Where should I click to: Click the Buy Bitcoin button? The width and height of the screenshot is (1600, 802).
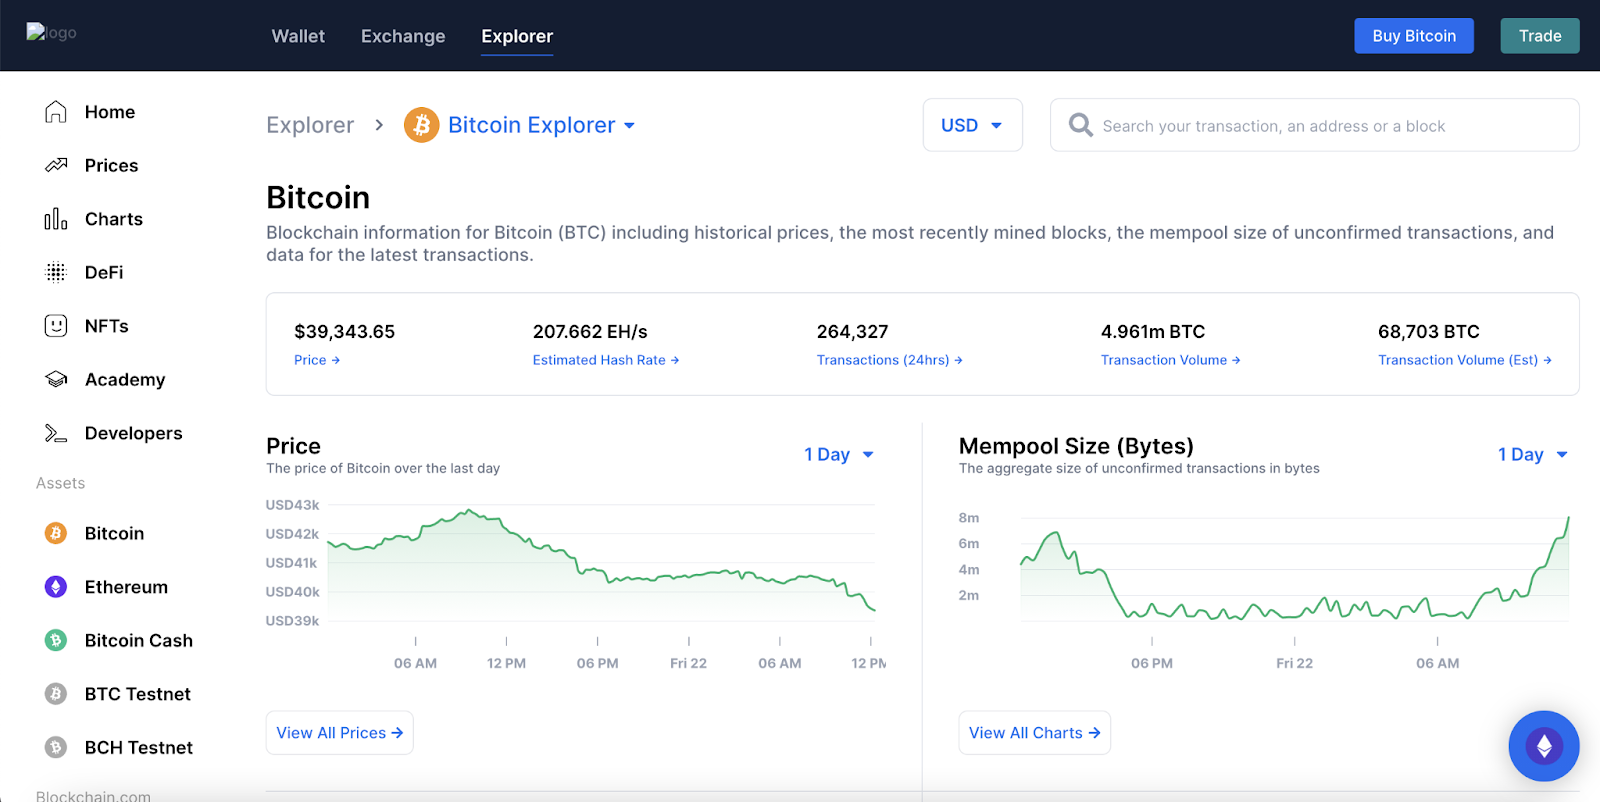pos(1414,36)
